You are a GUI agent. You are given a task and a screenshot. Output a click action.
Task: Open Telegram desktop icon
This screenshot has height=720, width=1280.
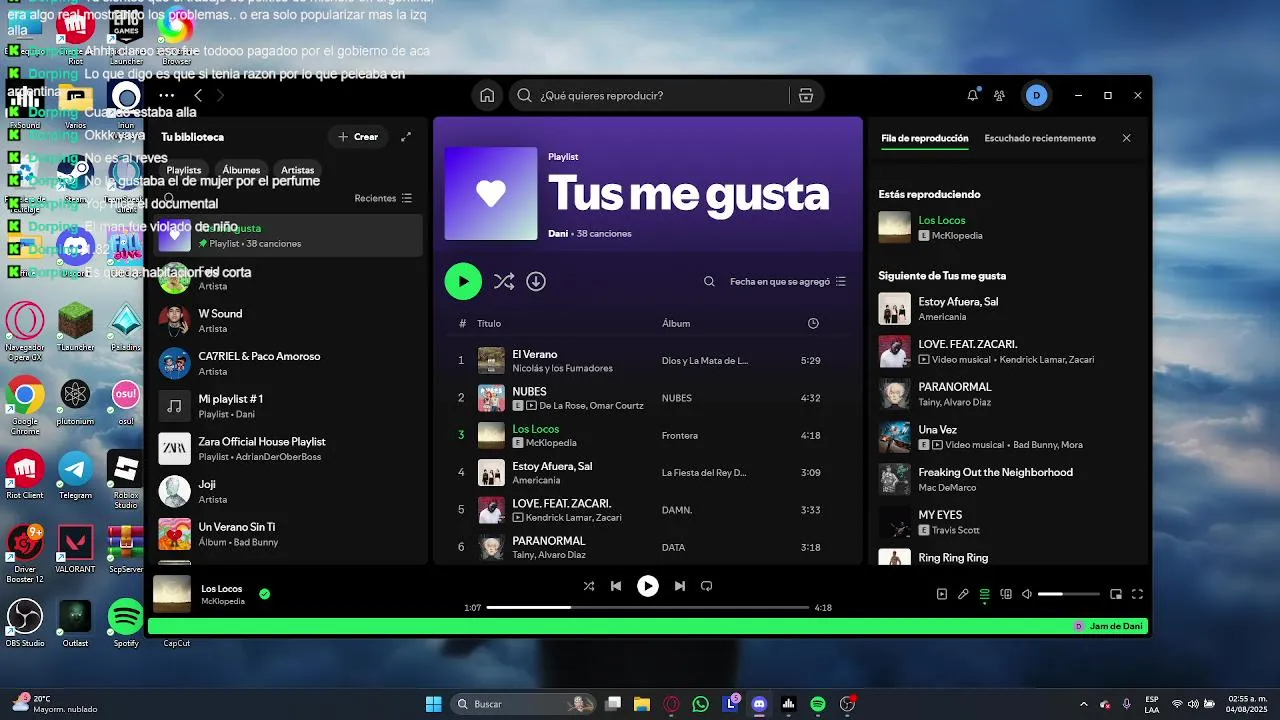pyautogui.click(x=76, y=475)
